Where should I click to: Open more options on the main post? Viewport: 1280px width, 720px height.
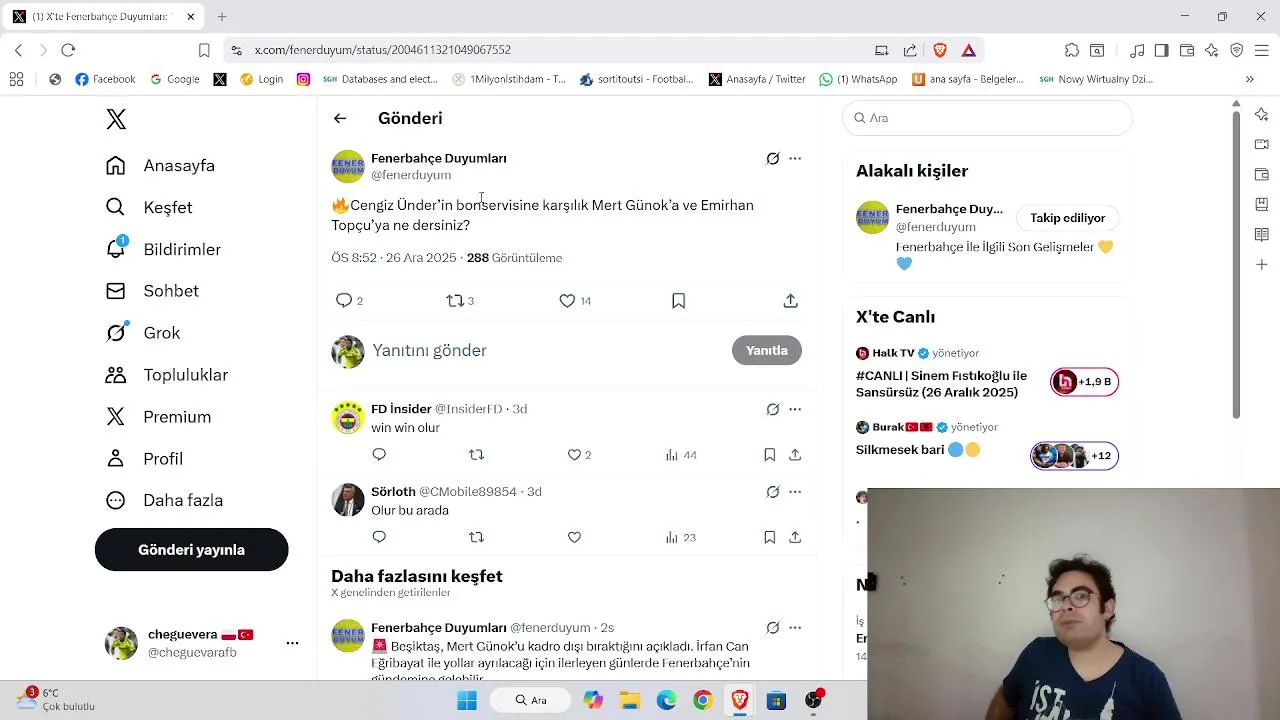tap(795, 158)
